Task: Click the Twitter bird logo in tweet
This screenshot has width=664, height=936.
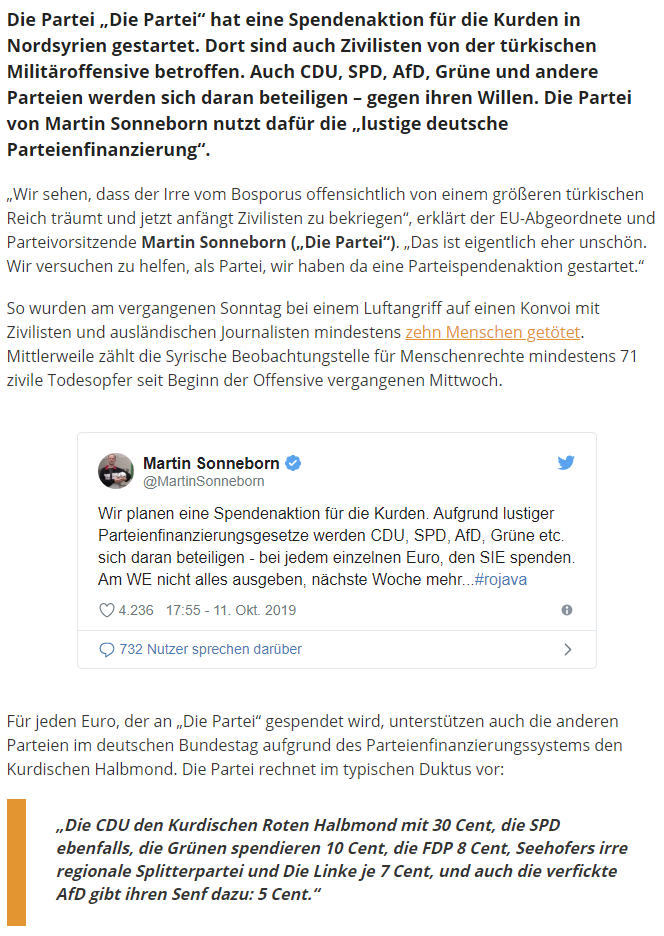Action: tap(565, 463)
